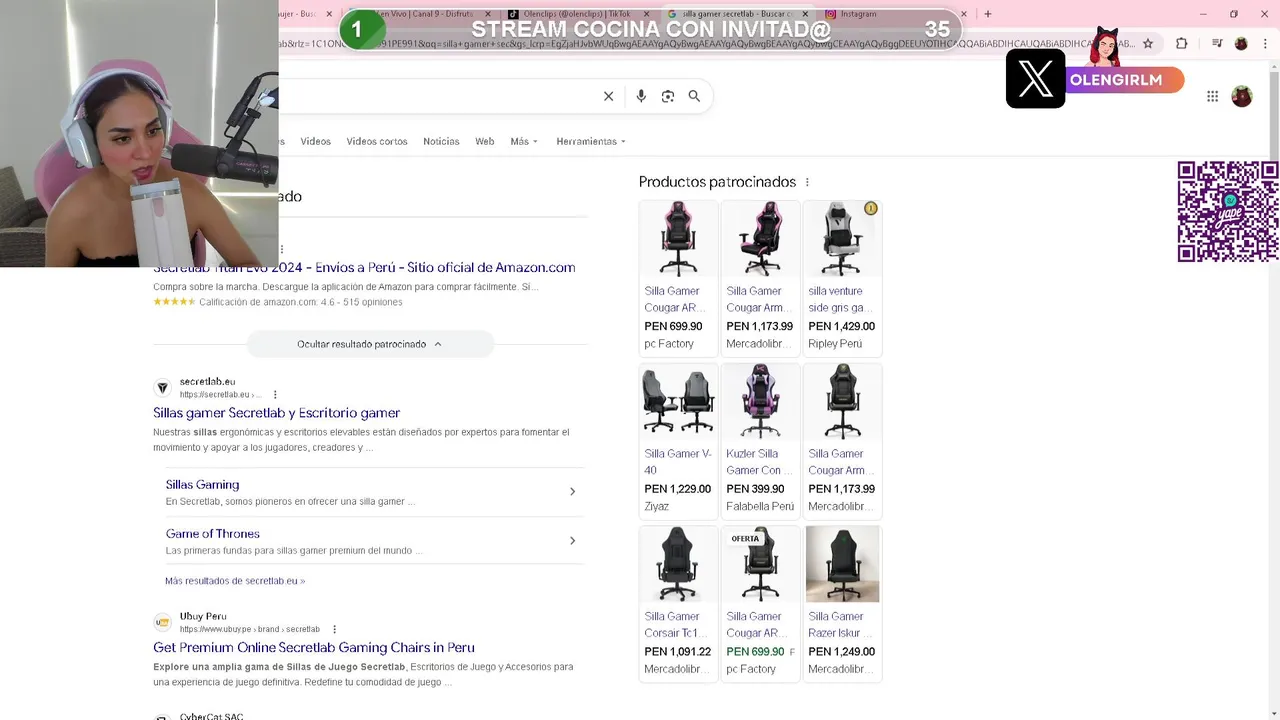The height and width of the screenshot is (720, 1280).
Task: Open the Silla Gamer V-40 product image
Action: coord(678,401)
